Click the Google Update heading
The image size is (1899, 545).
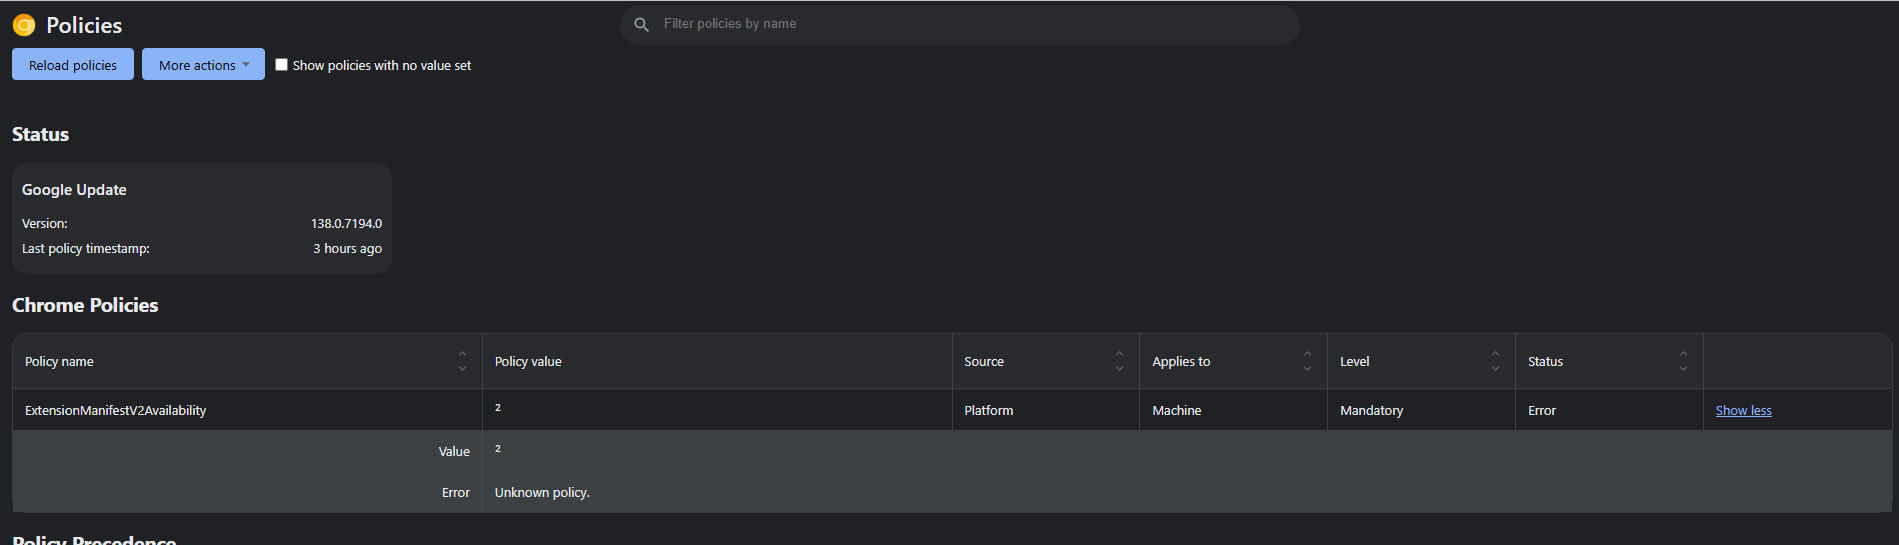pyautogui.click(x=74, y=190)
